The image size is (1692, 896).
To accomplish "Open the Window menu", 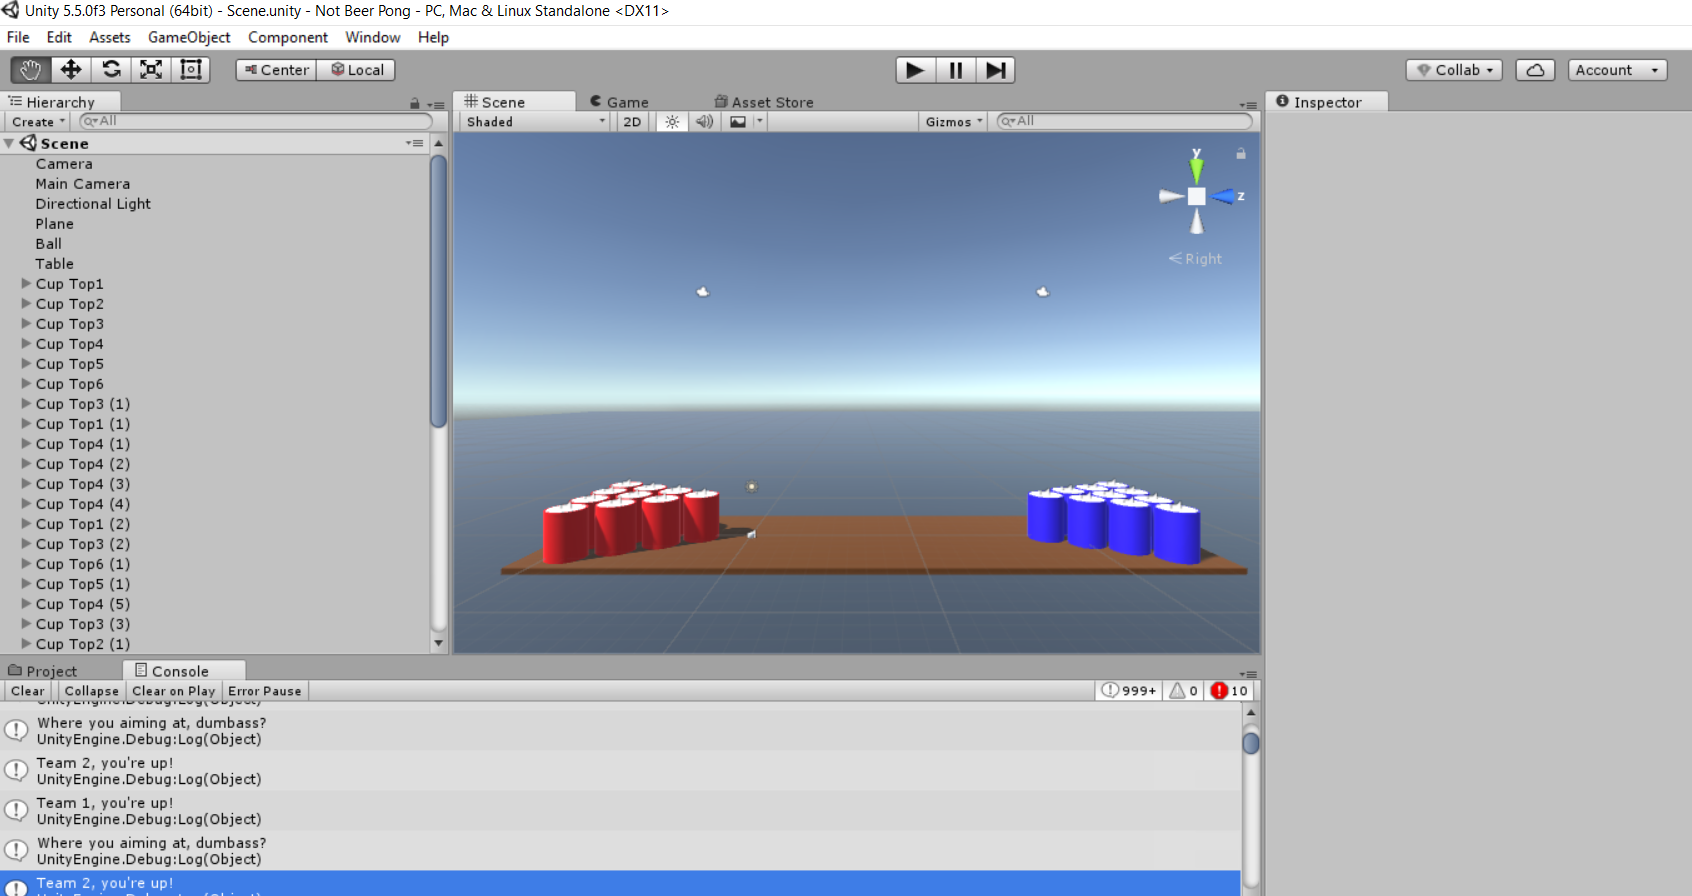I will coord(373,37).
